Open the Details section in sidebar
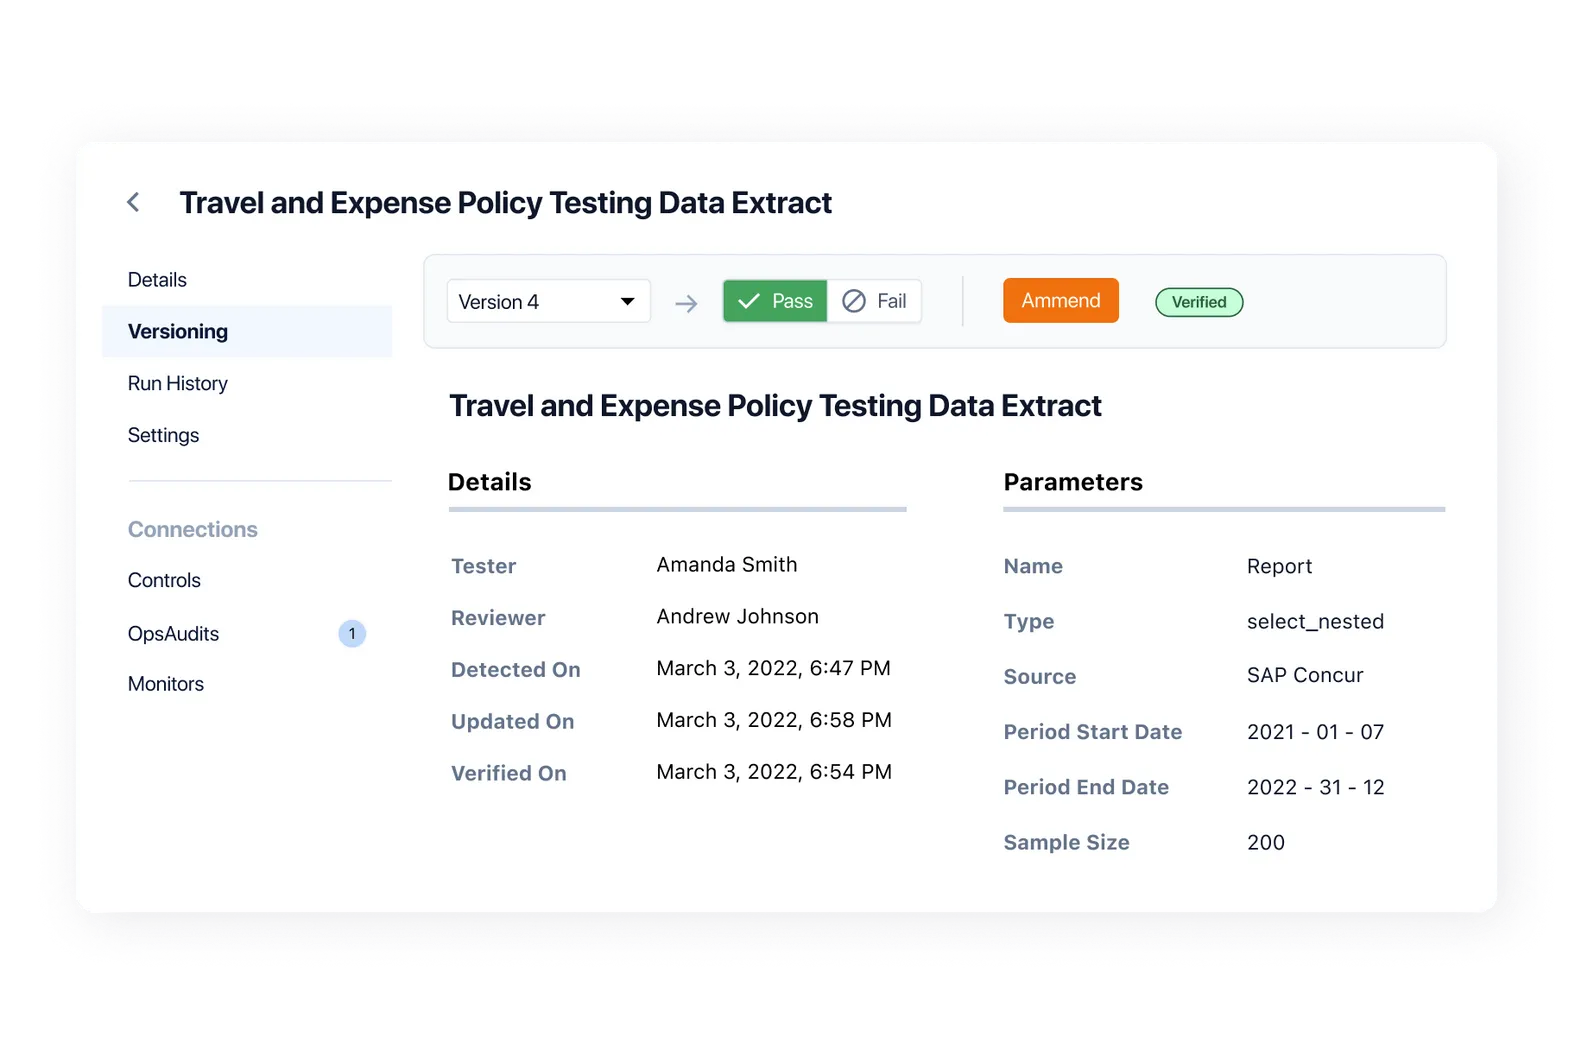This screenshot has height=1055, width=1575. [157, 280]
